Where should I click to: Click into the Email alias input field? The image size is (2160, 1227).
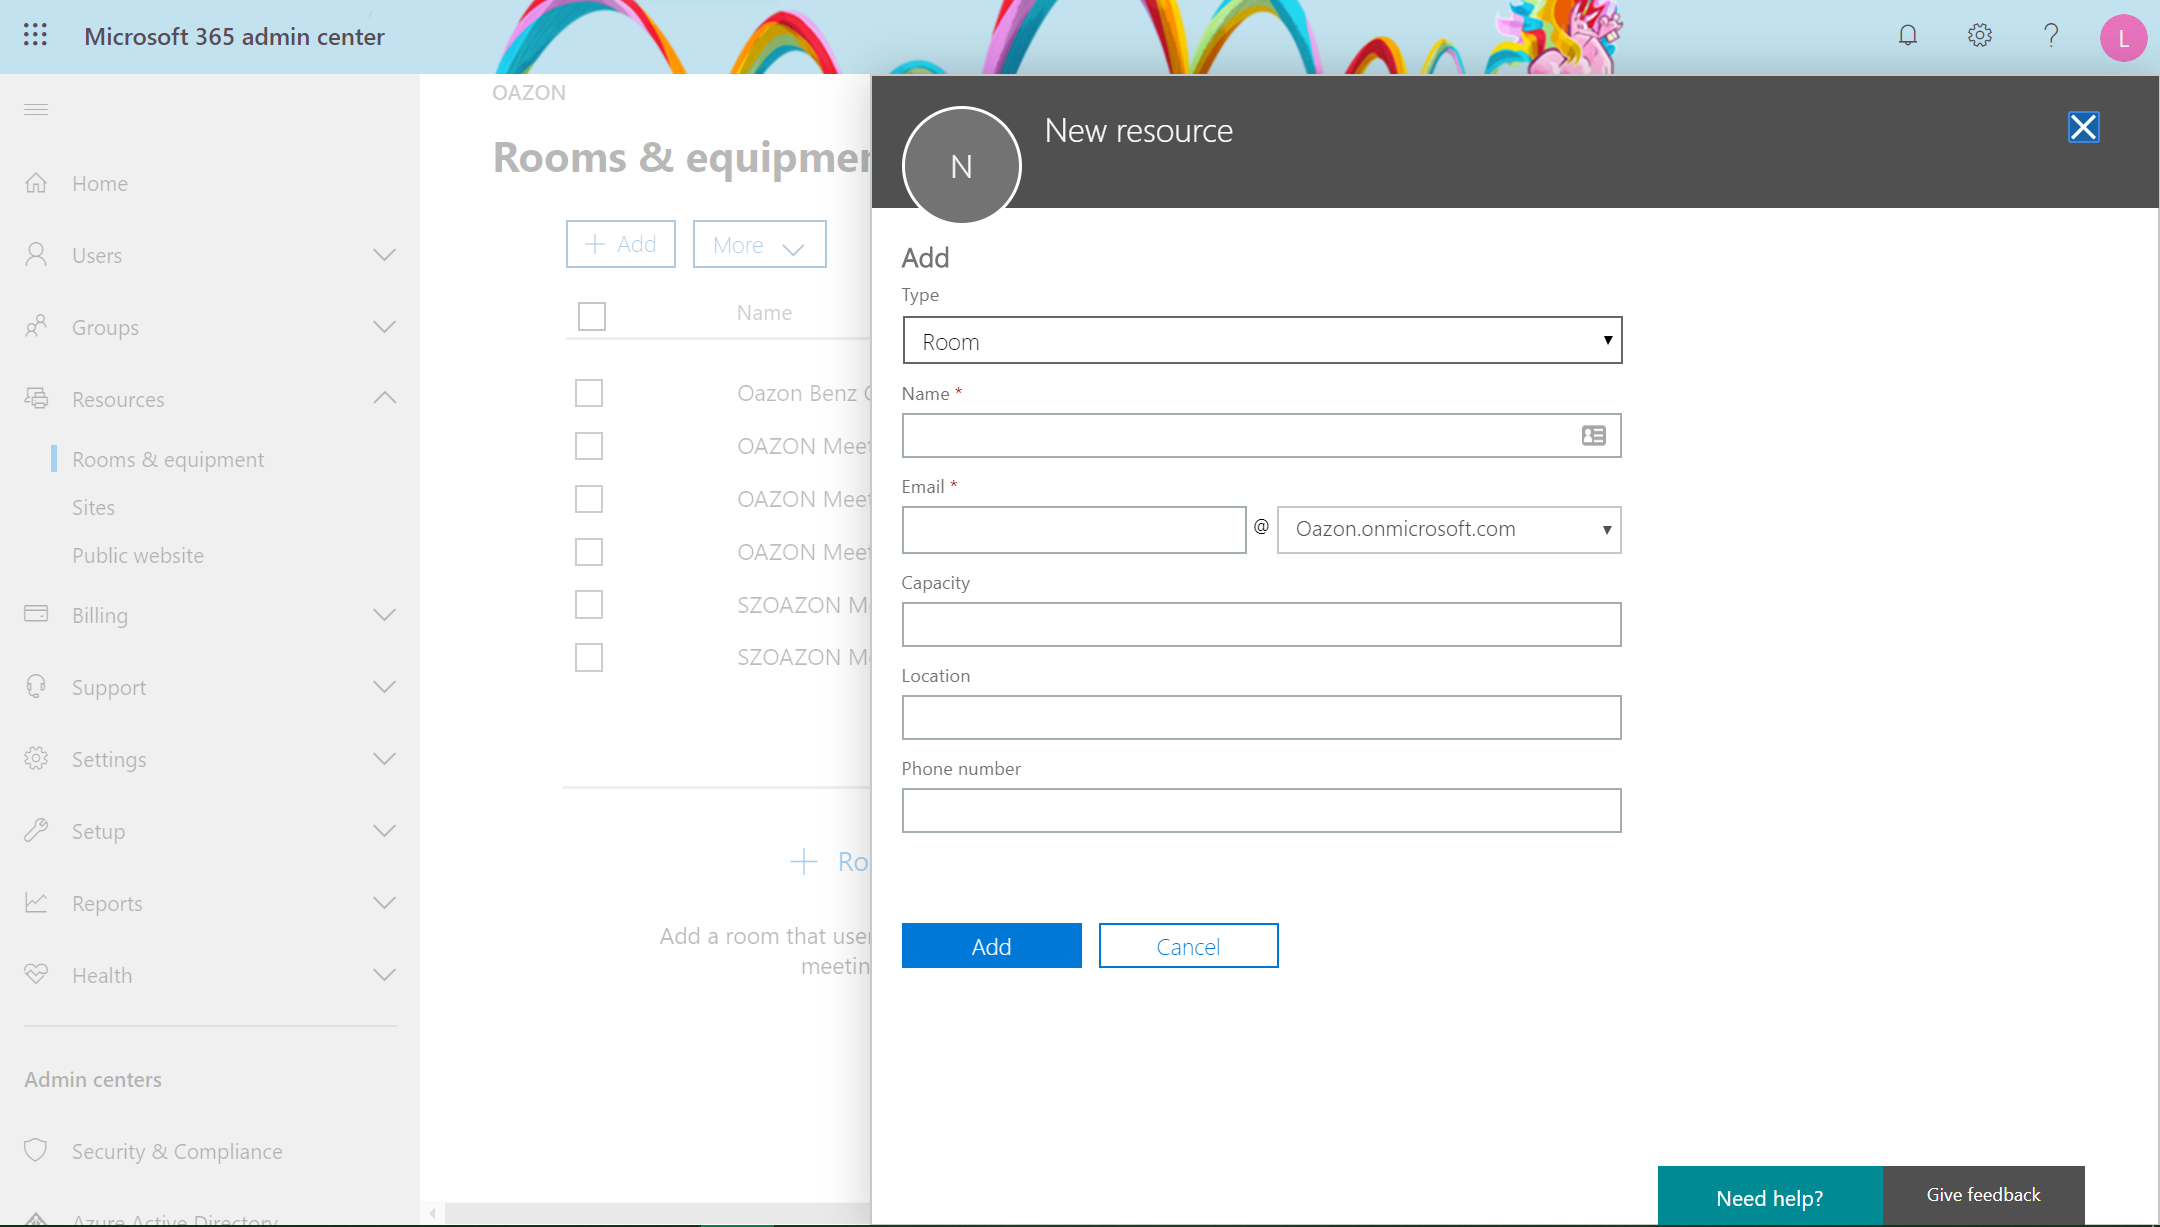click(1074, 529)
